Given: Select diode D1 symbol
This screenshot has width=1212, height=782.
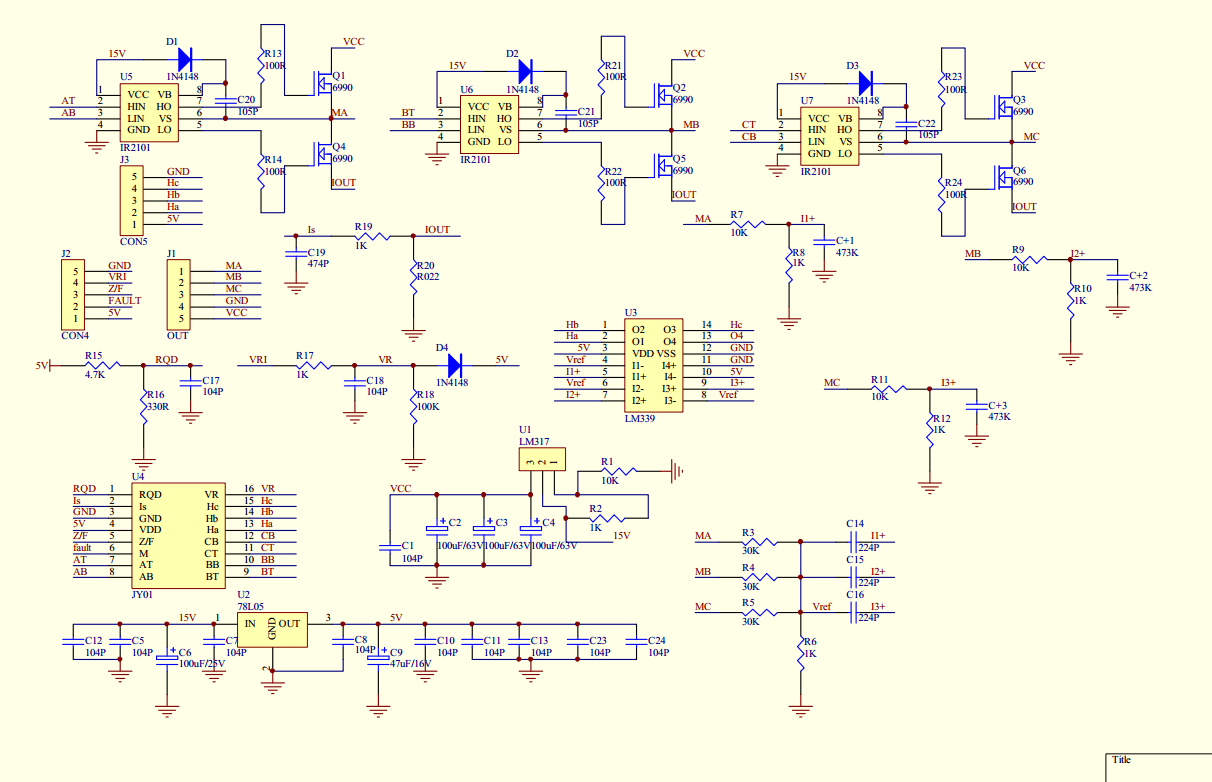Looking at the screenshot, I should (183, 59).
